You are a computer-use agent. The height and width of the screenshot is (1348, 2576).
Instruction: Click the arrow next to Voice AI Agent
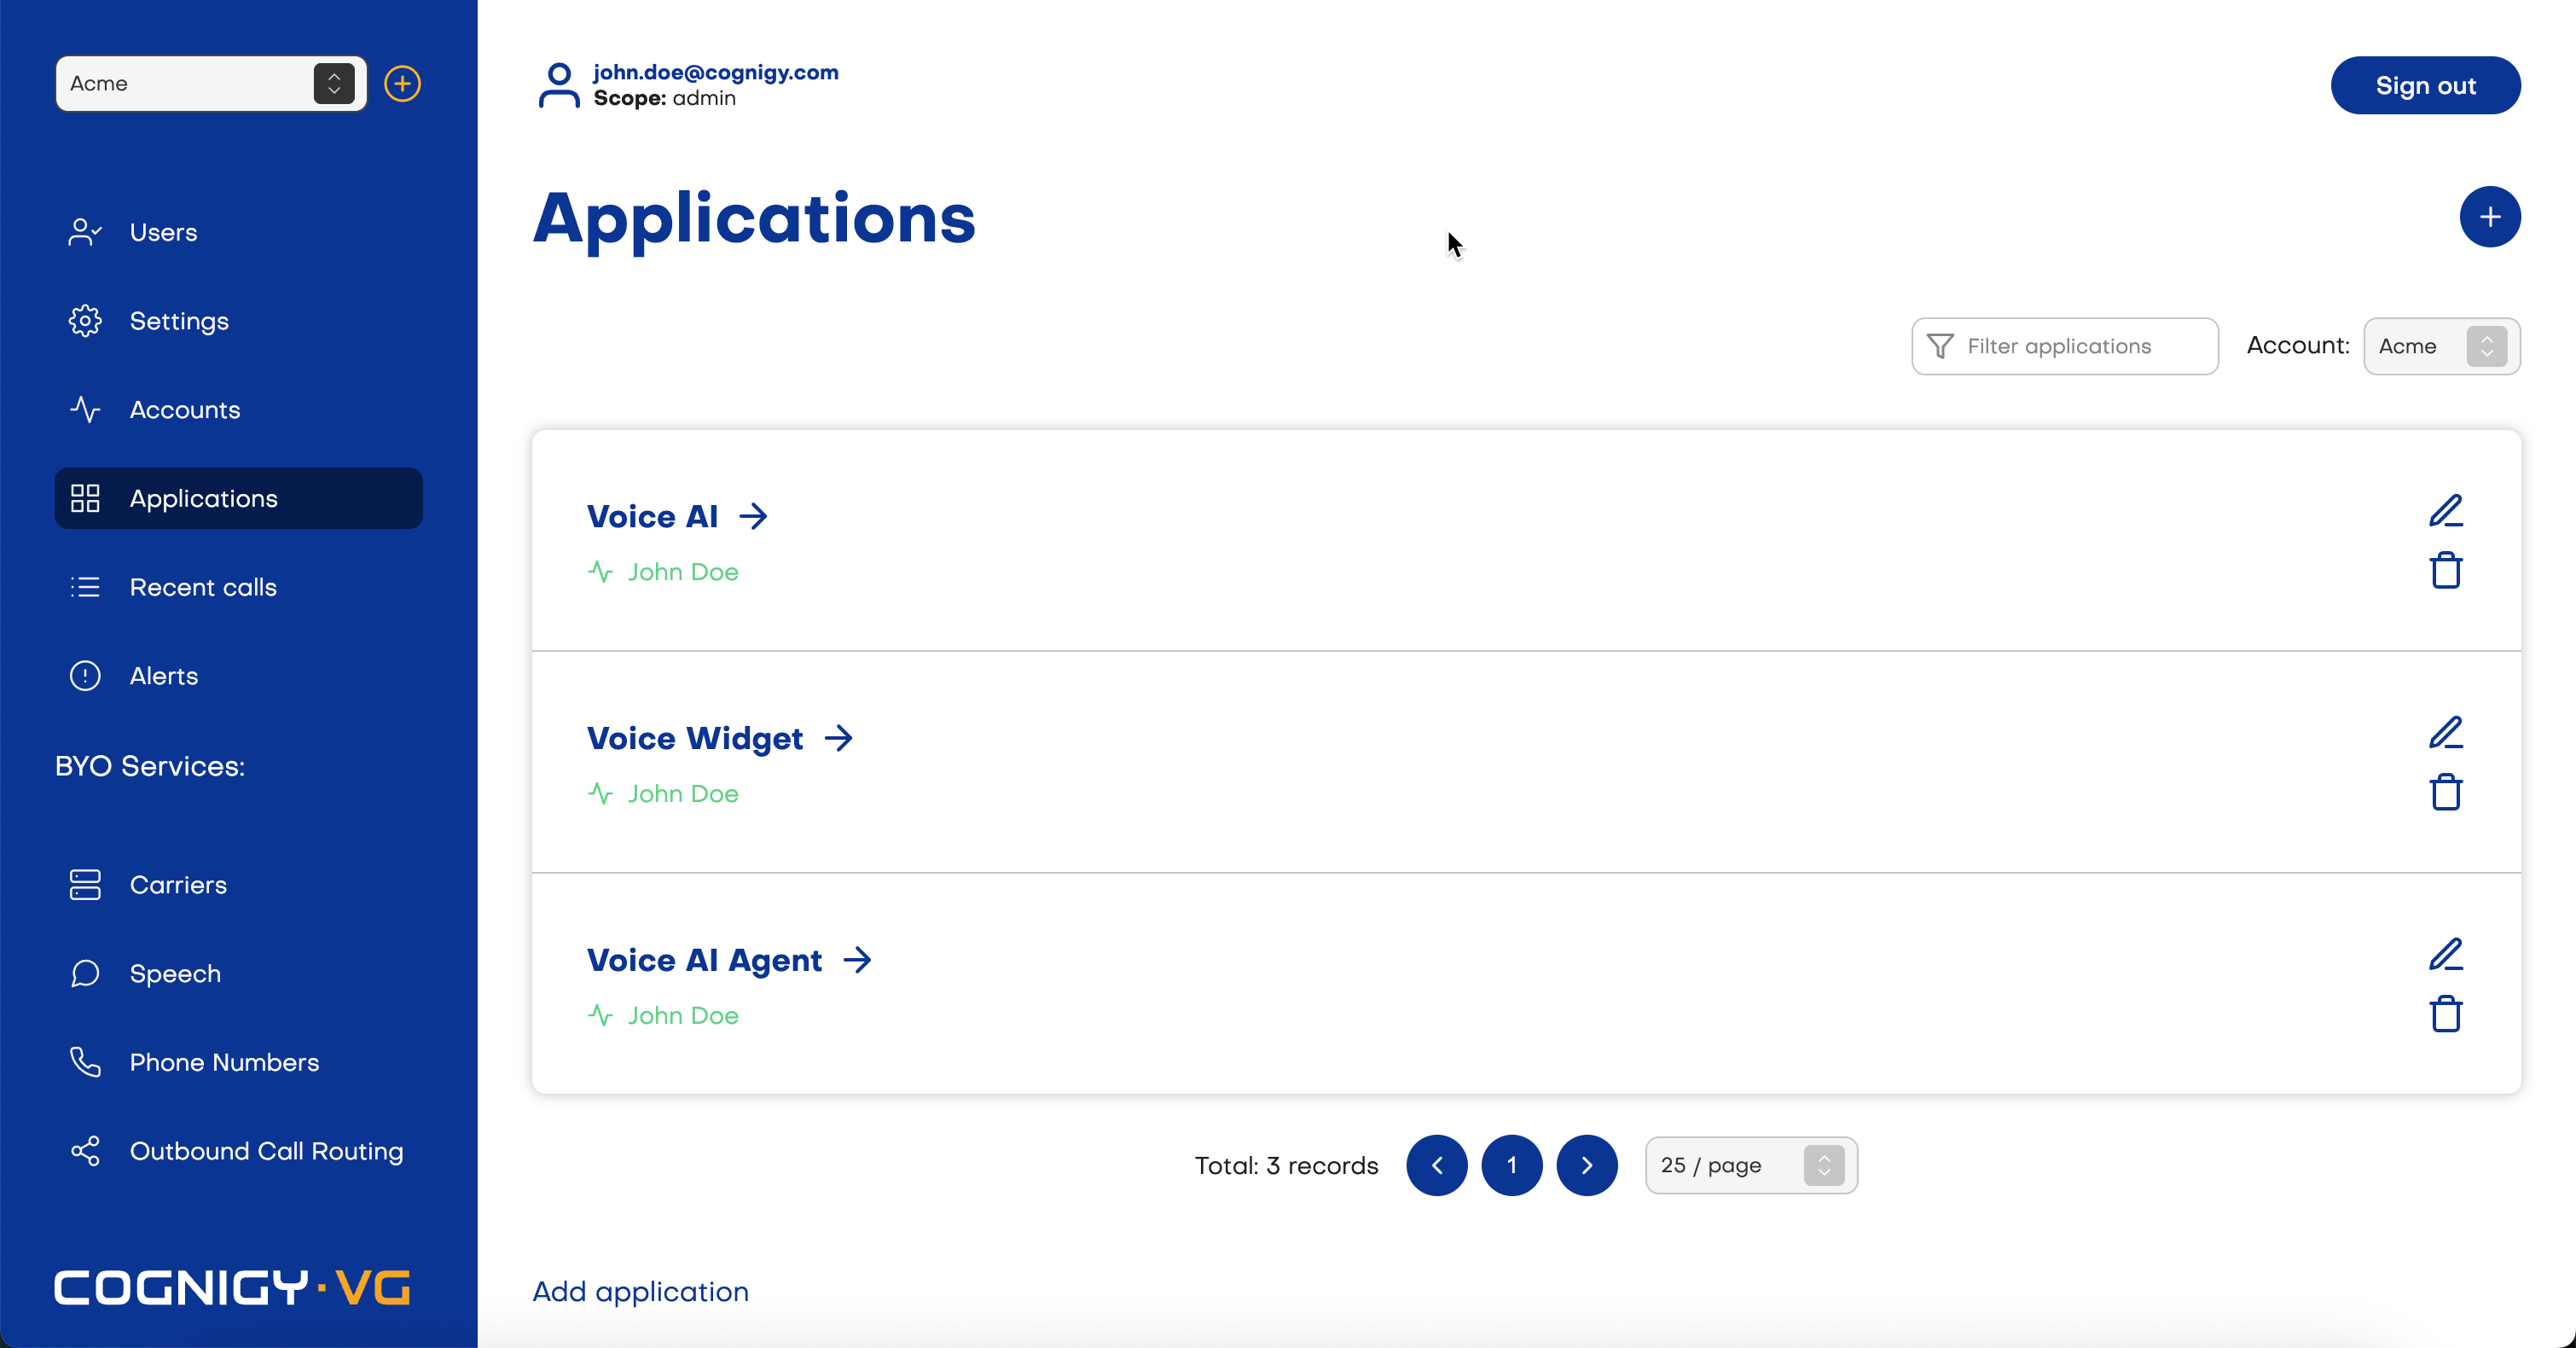pyautogui.click(x=858, y=960)
